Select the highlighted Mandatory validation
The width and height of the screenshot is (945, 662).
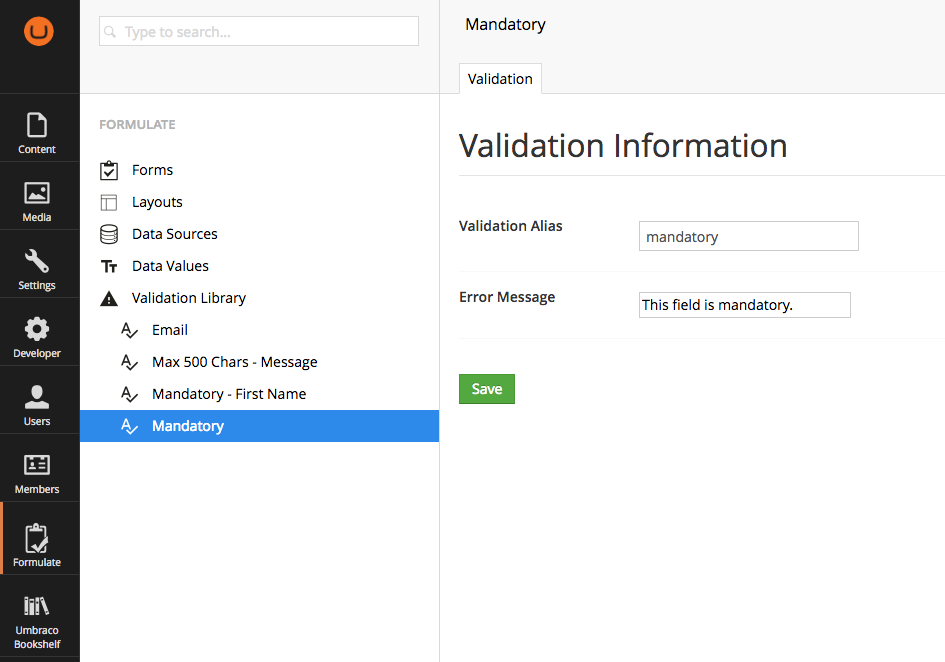pos(259,426)
